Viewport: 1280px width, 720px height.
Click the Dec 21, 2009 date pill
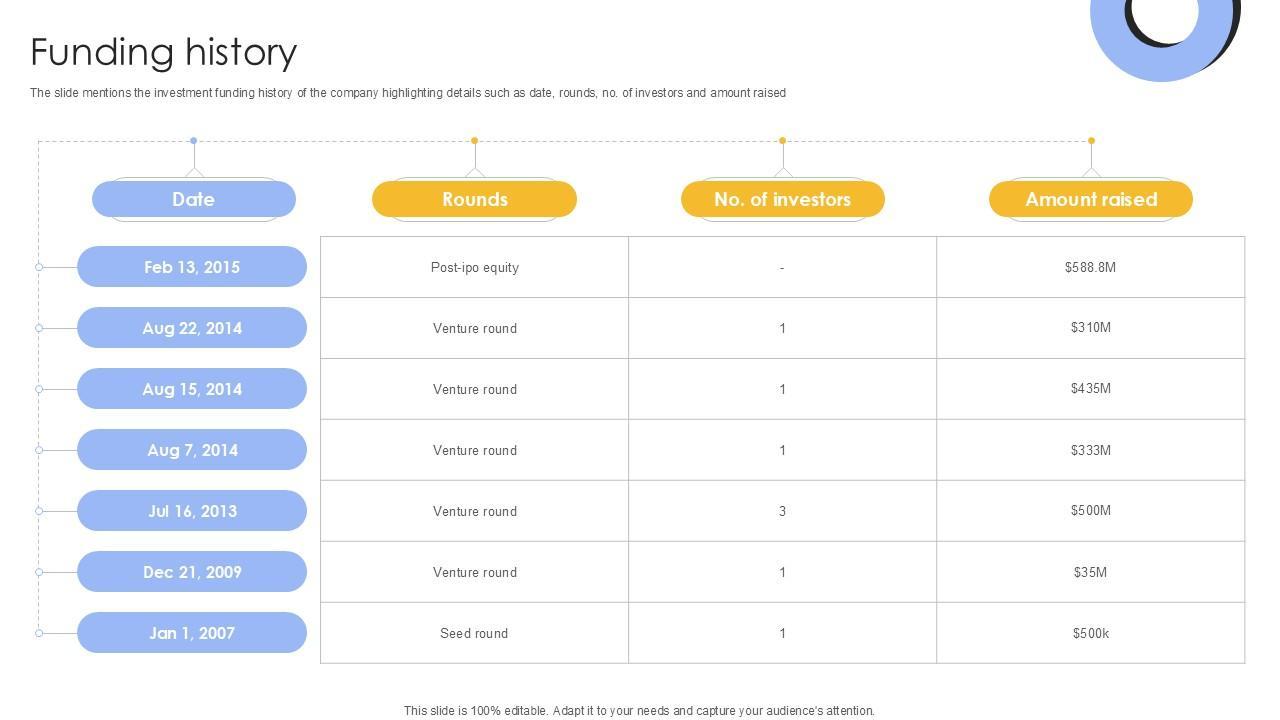(x=192, y=572)
